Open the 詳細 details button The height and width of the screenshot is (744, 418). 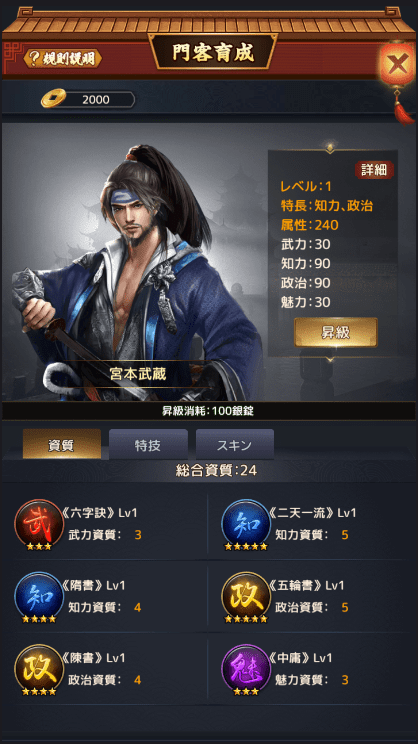click(x=374, y=170)
